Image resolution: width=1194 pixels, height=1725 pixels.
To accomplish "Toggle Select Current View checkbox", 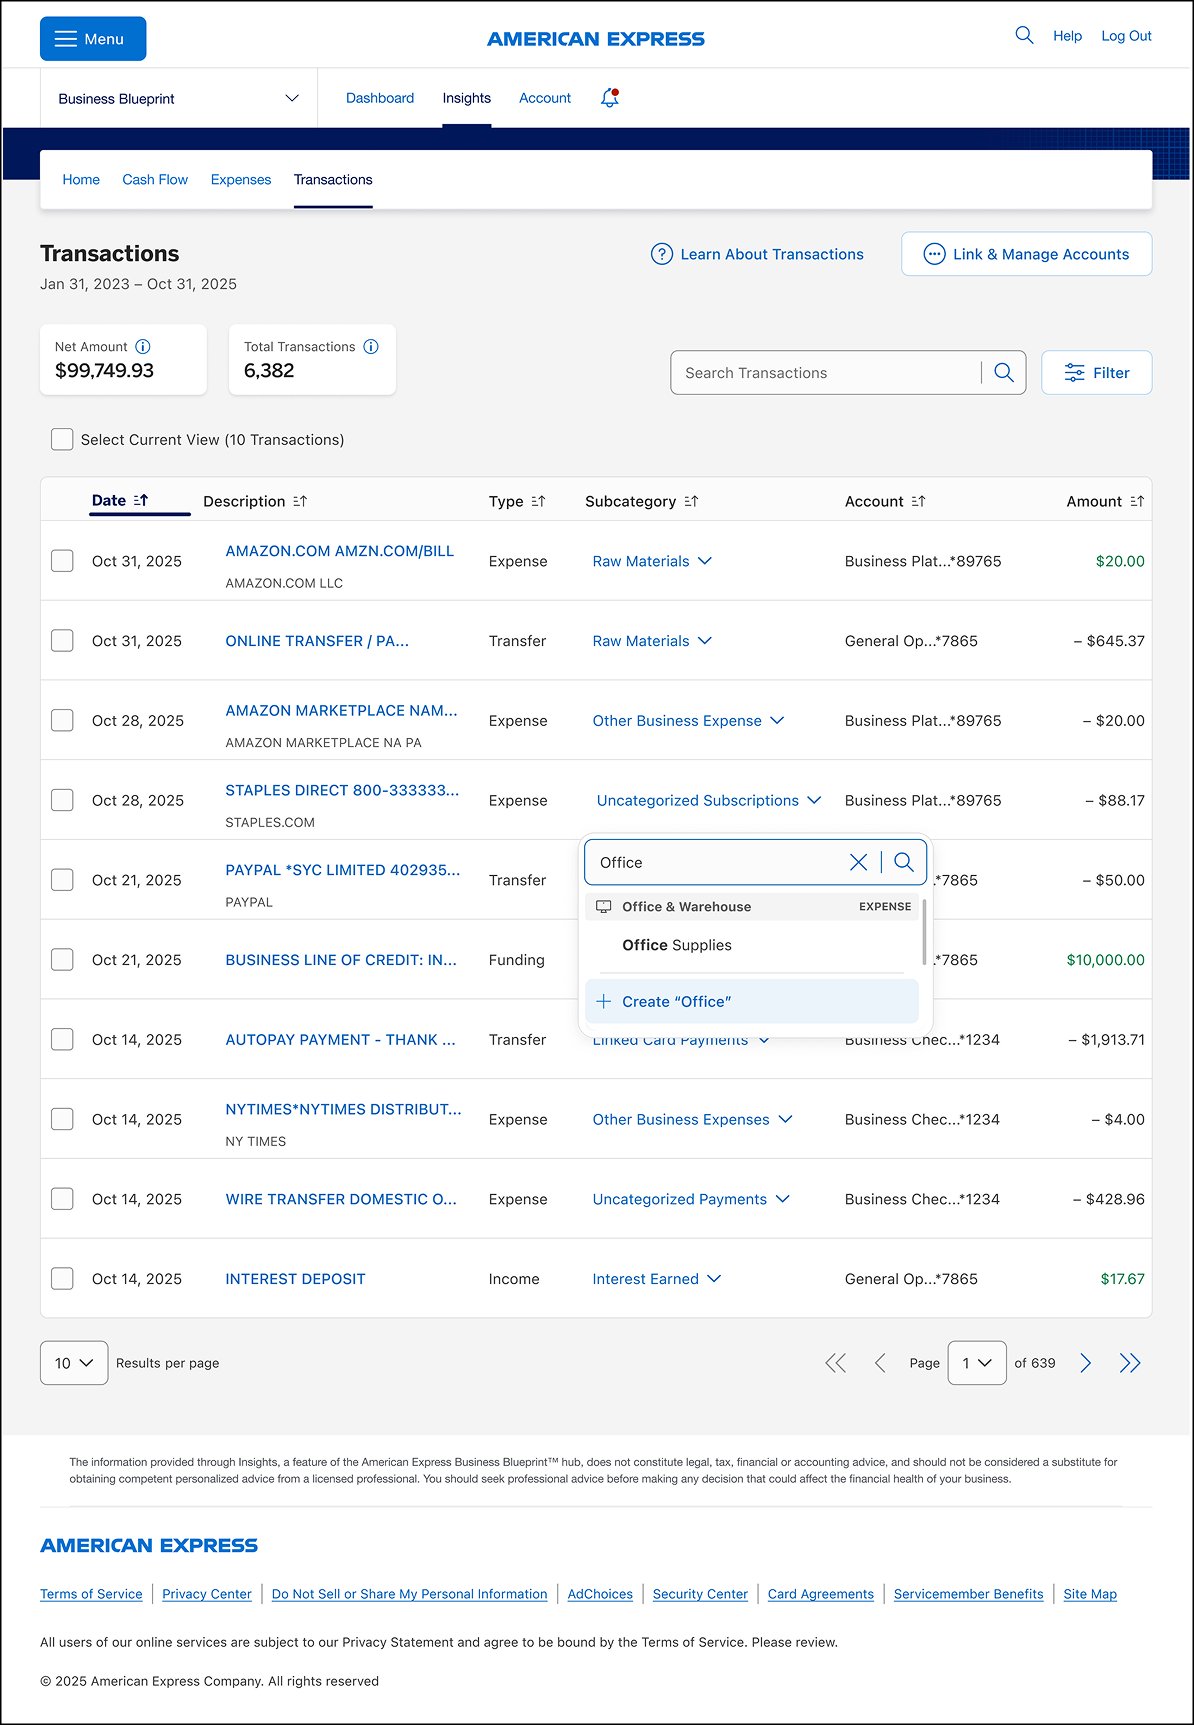I will 62,439.
